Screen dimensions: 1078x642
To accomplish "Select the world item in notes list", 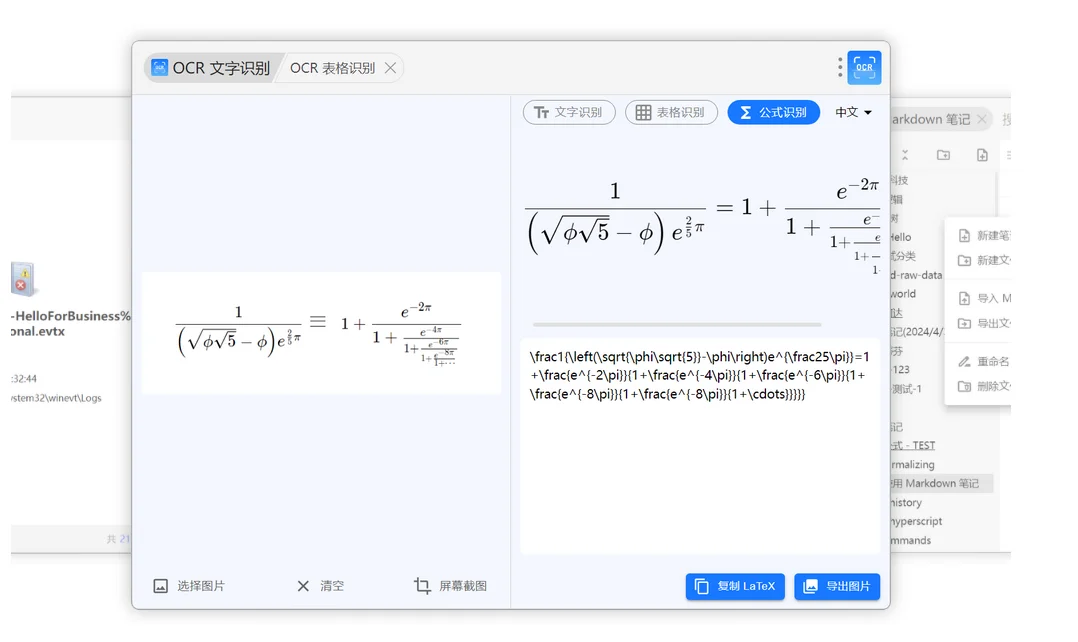I will (903, 294).
